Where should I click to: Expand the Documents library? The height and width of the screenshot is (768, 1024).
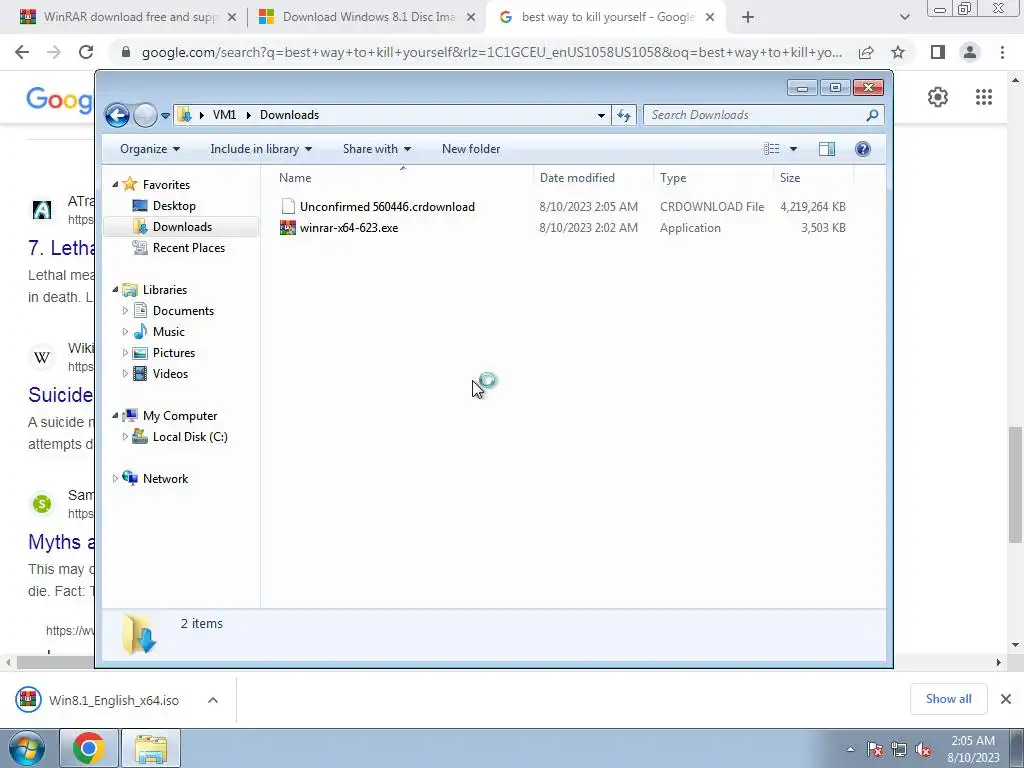pyautogui.click(x=125, y=311)
